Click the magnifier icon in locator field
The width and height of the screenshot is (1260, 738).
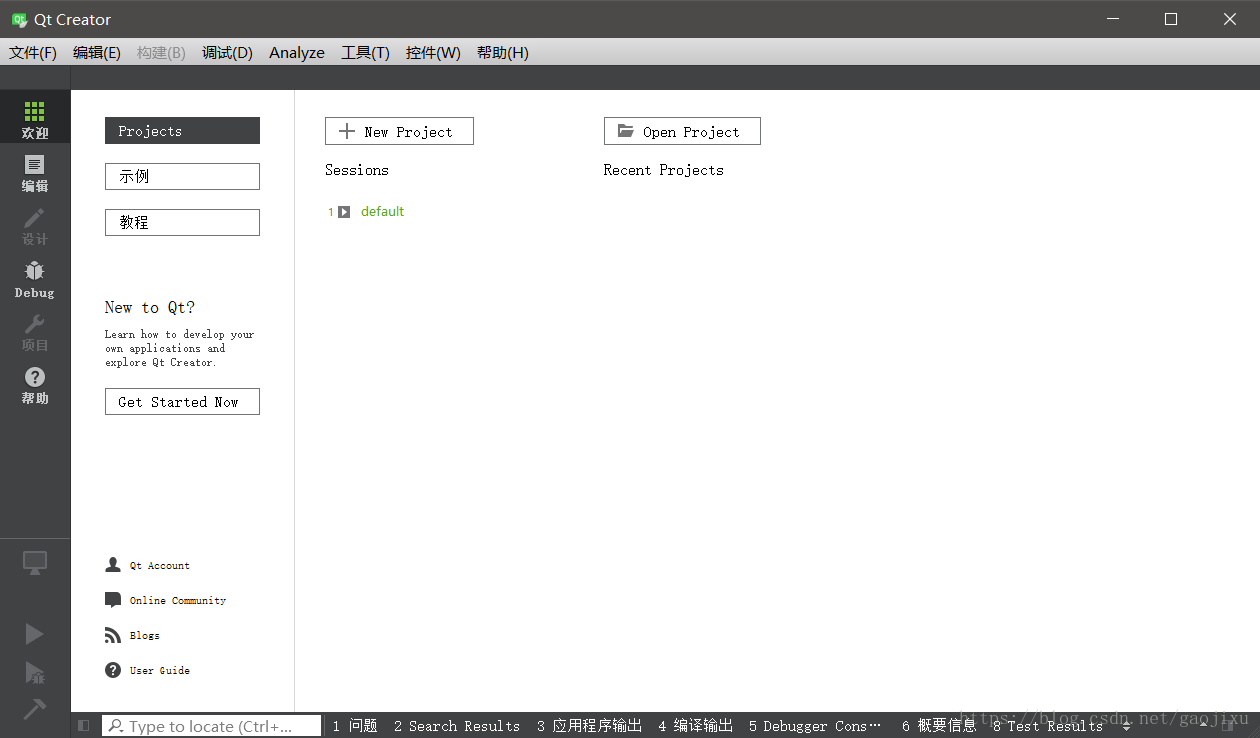tap(116, 726)
